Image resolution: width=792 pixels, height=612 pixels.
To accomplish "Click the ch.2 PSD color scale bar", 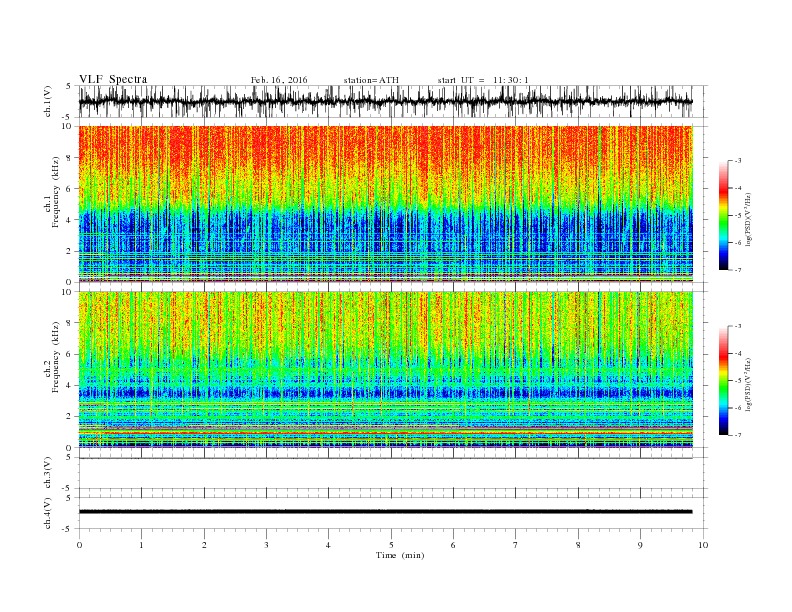I will coord(723,380).
